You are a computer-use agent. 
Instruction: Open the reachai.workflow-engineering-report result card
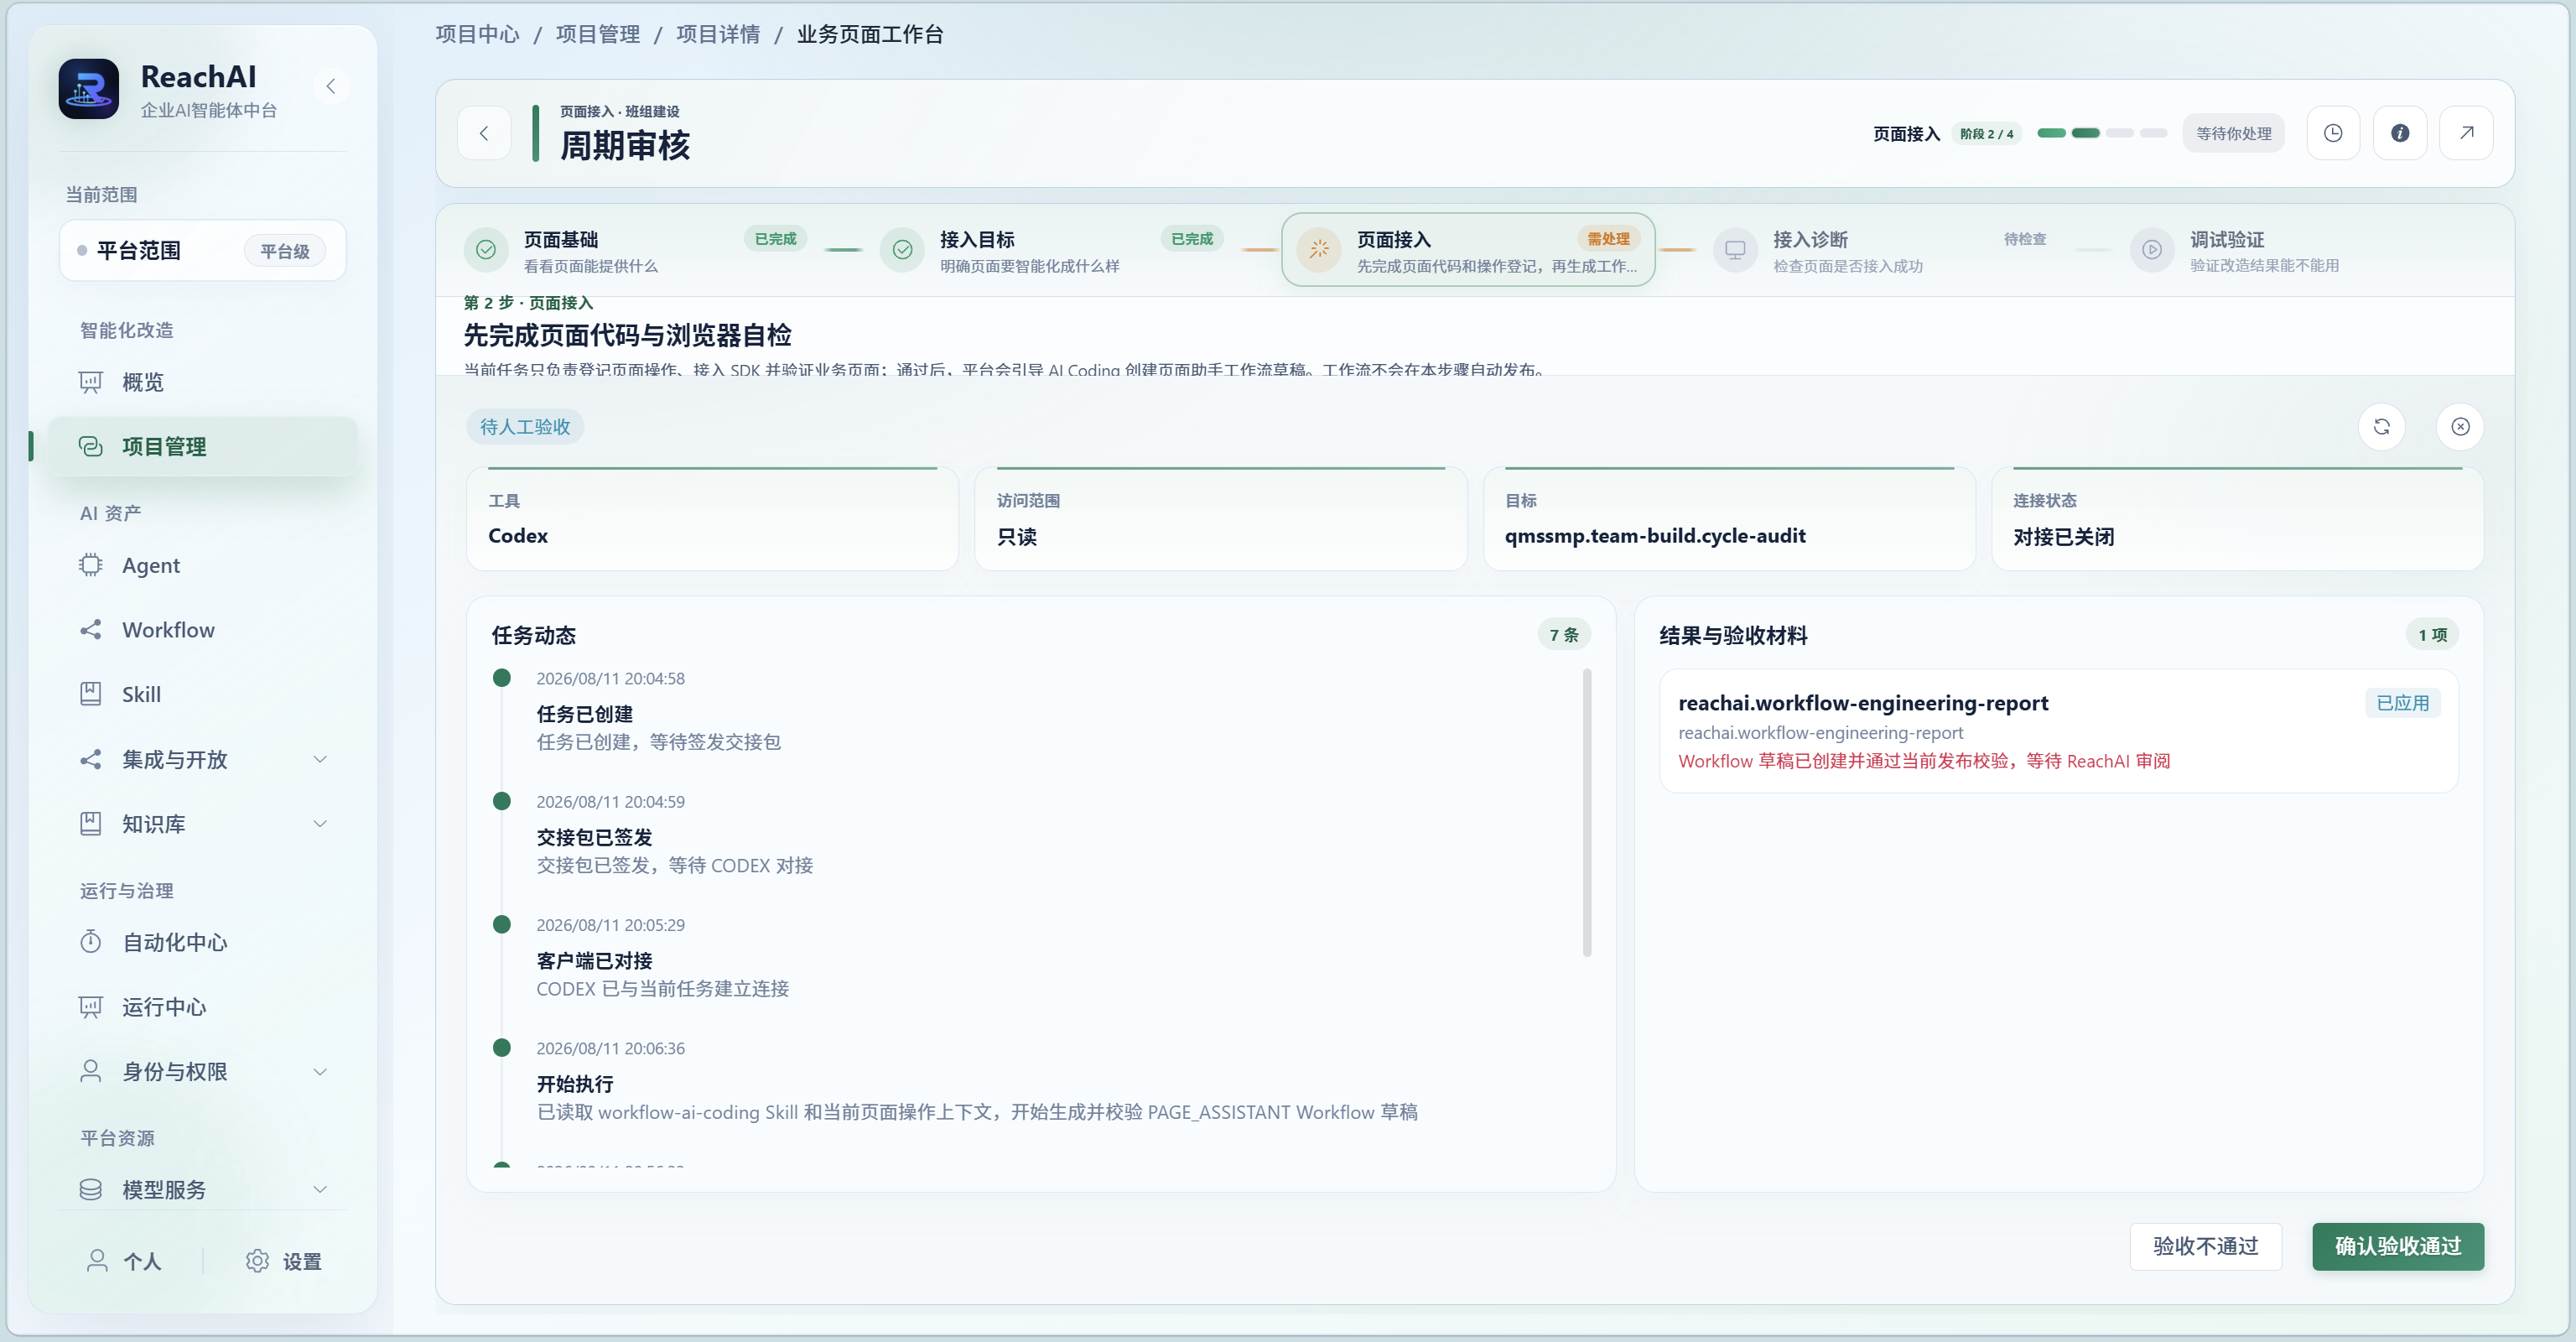(x=2058, y=731)
